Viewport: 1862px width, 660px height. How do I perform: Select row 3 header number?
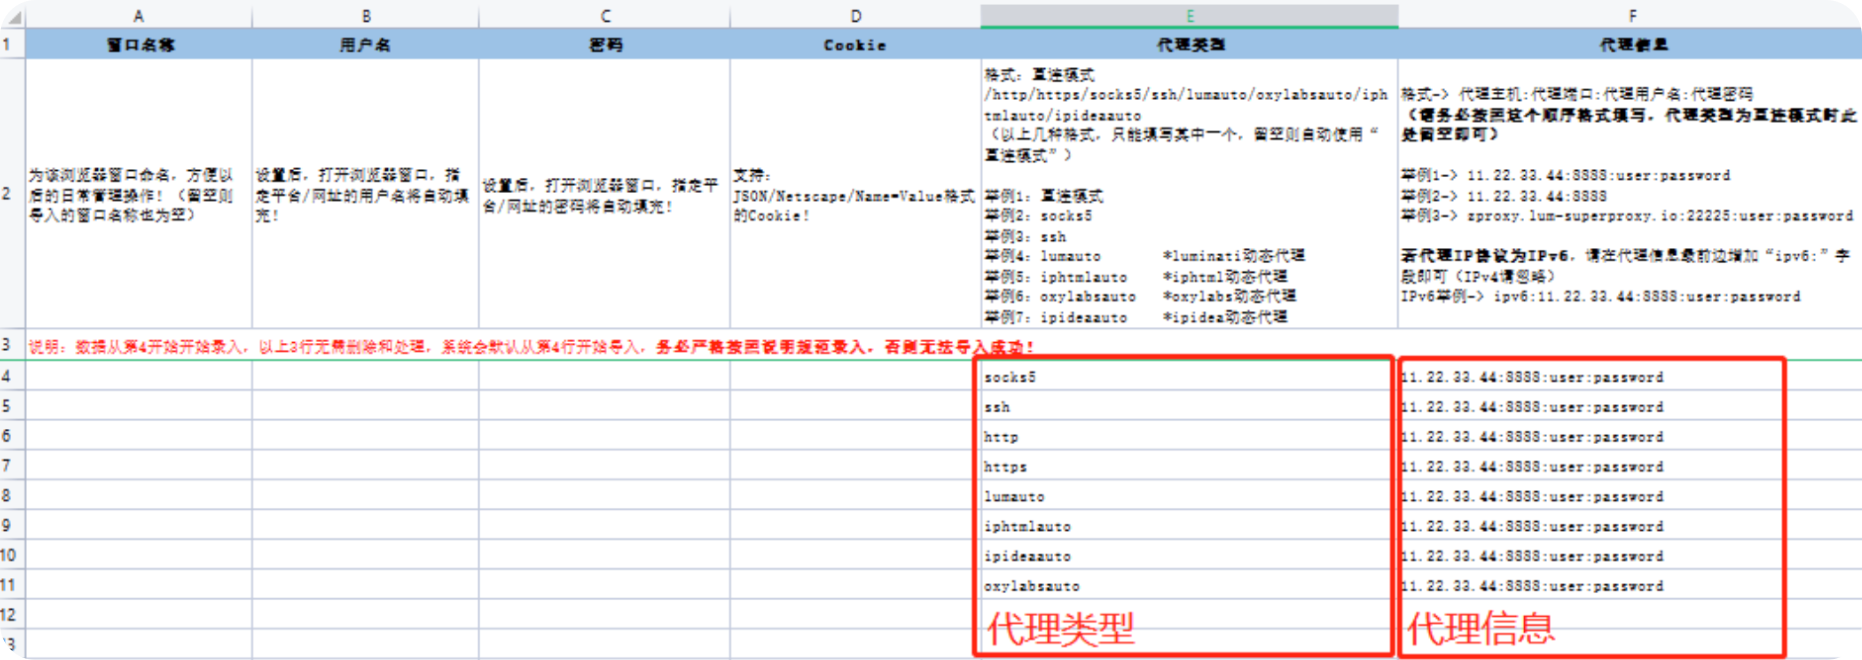click(12, 345)
